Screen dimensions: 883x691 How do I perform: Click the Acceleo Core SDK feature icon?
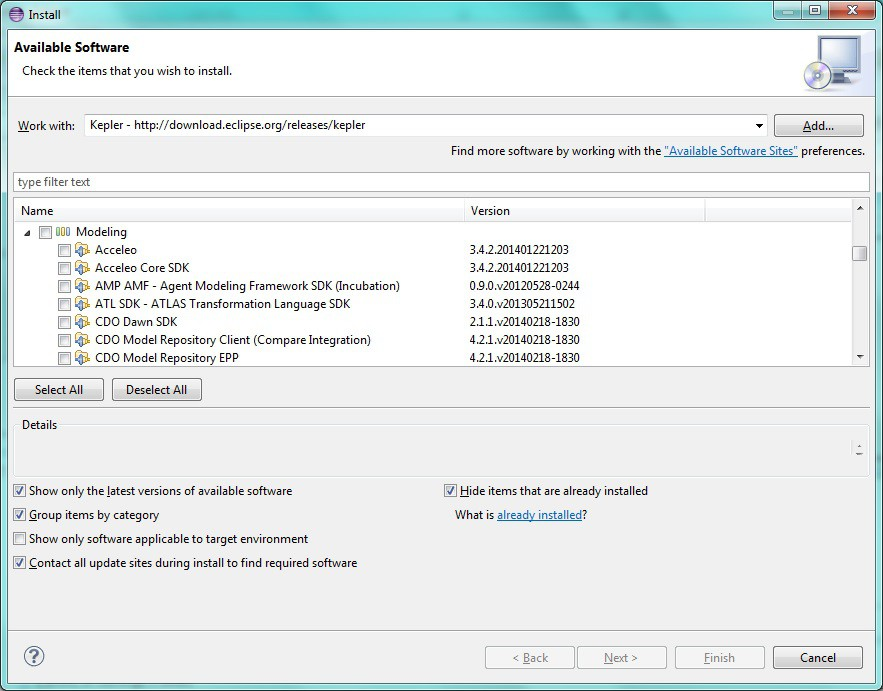pos(82,268)
